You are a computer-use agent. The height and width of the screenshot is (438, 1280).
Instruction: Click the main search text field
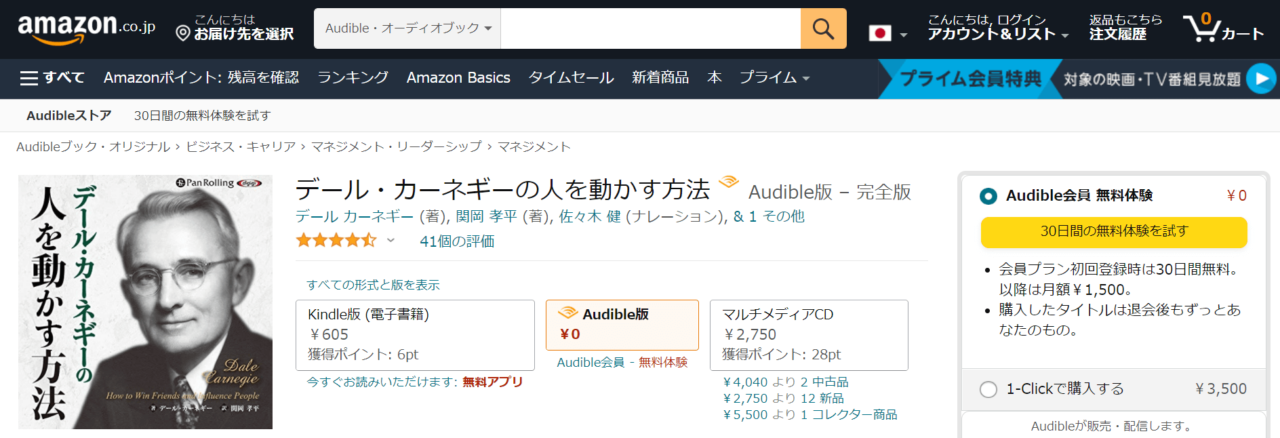(x=650, y=29)
